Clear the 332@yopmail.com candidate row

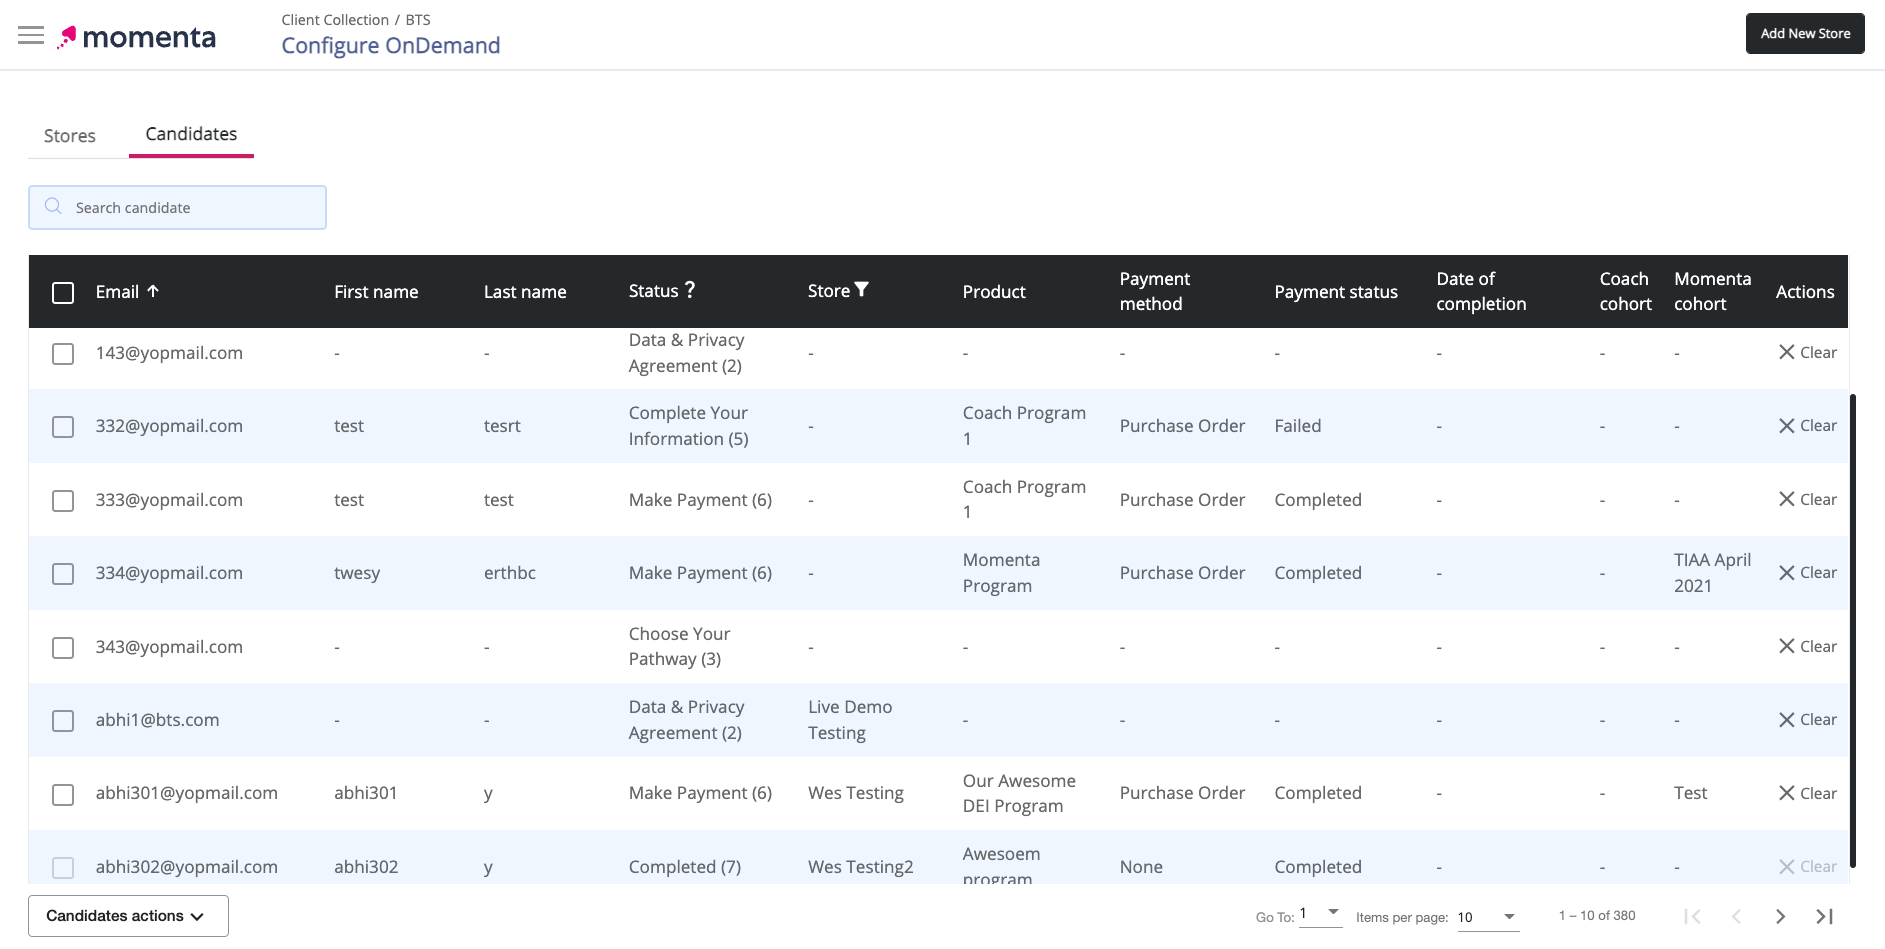[x=1807, y=426]
